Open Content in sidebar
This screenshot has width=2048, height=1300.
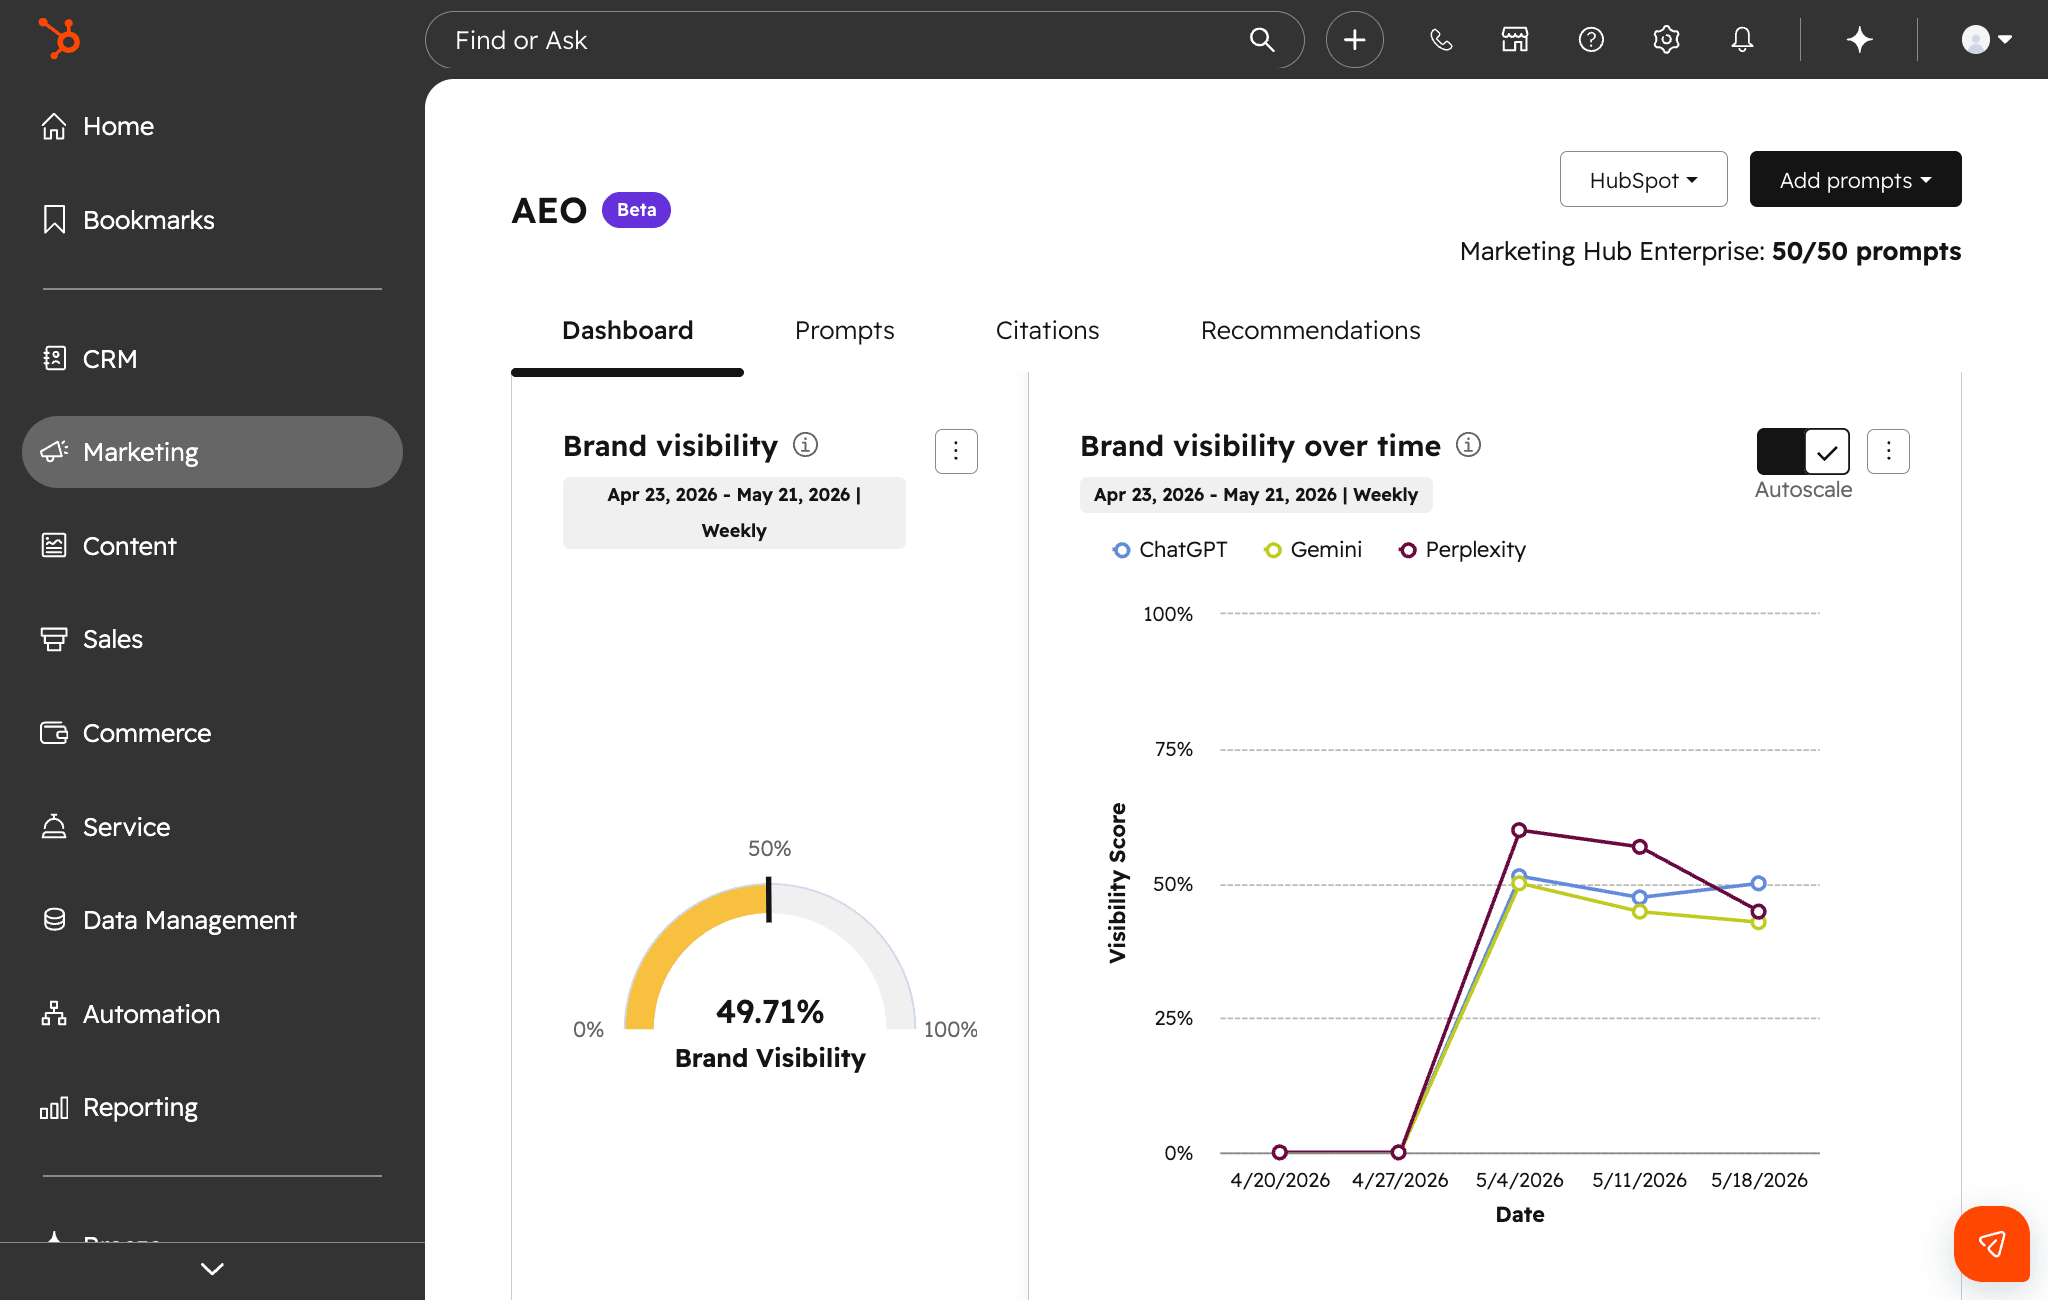click(x=212, y=546)
